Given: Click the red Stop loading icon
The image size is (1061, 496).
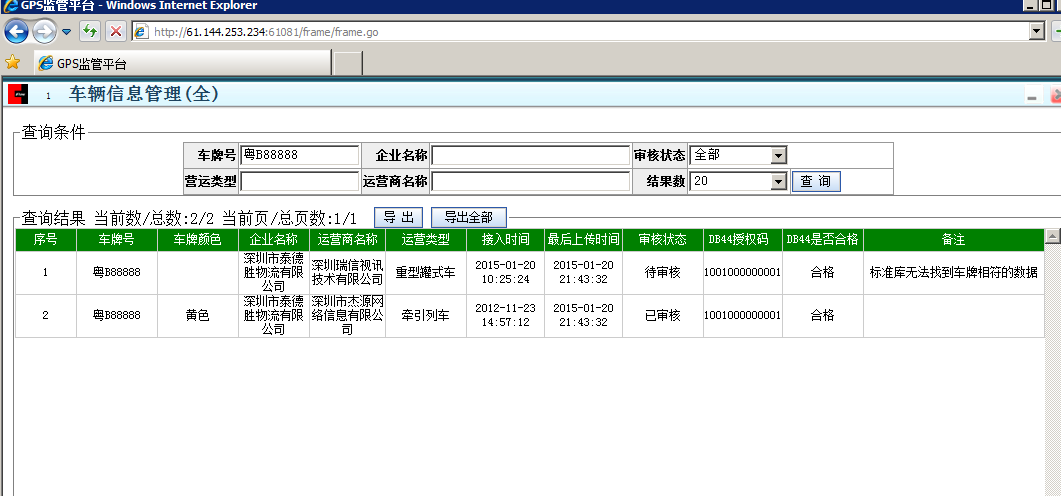Looking at the screenshot, I should click(116, 31).
